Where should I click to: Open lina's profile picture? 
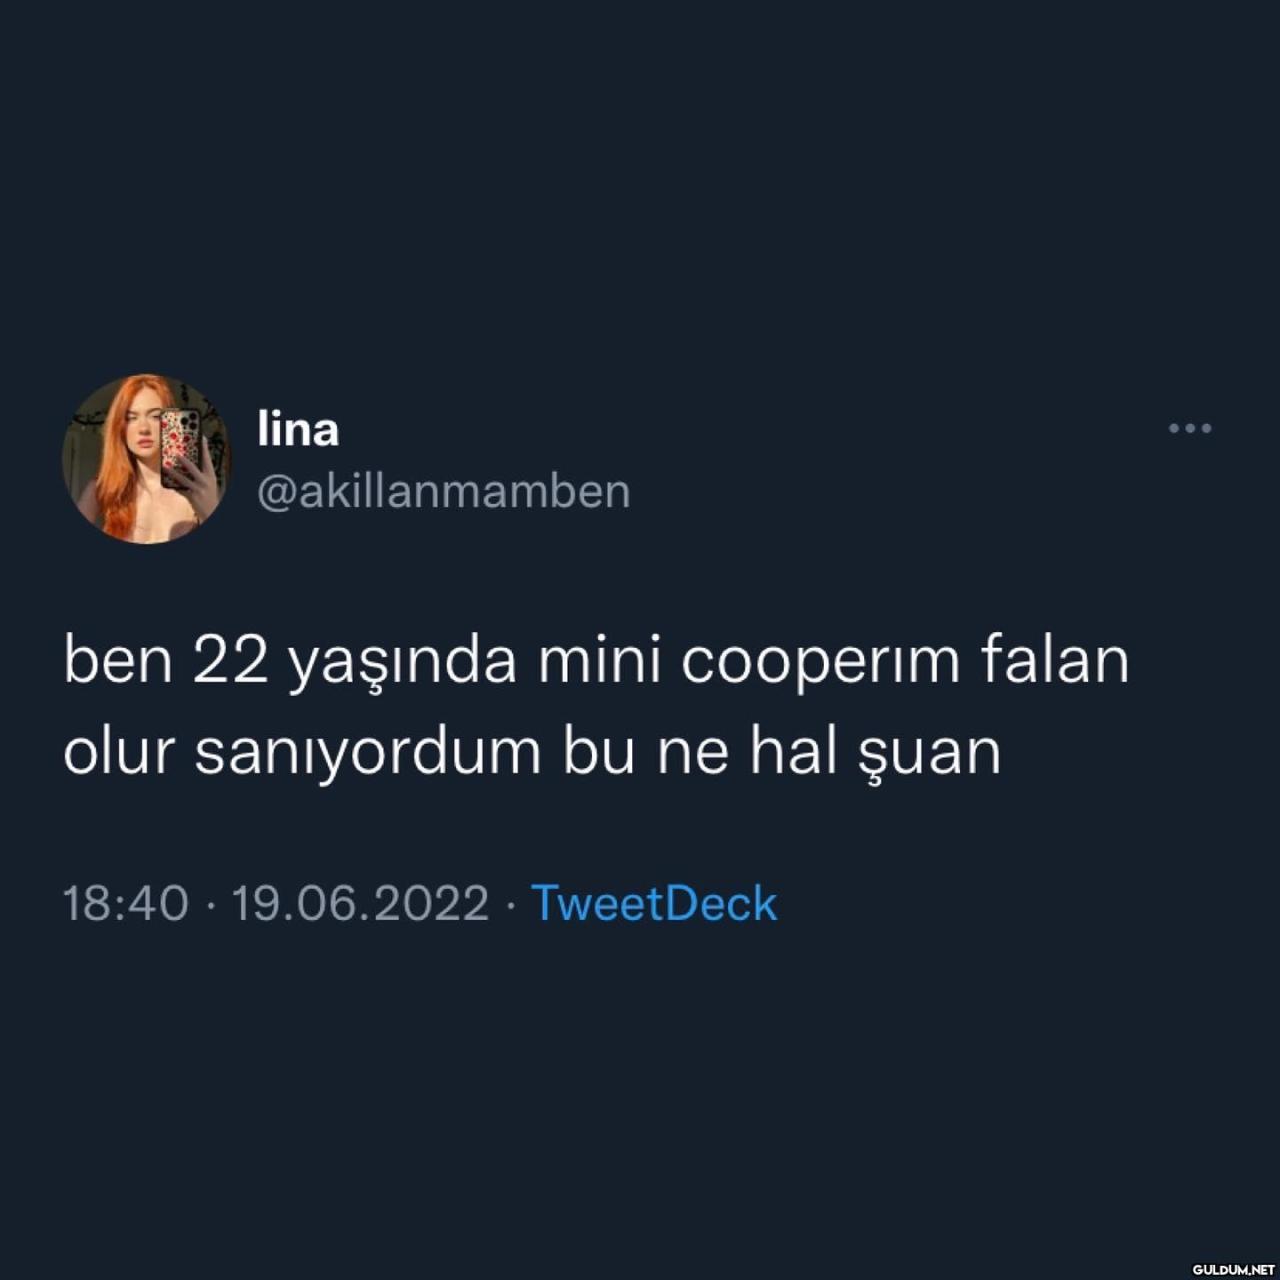coord(146,459)
